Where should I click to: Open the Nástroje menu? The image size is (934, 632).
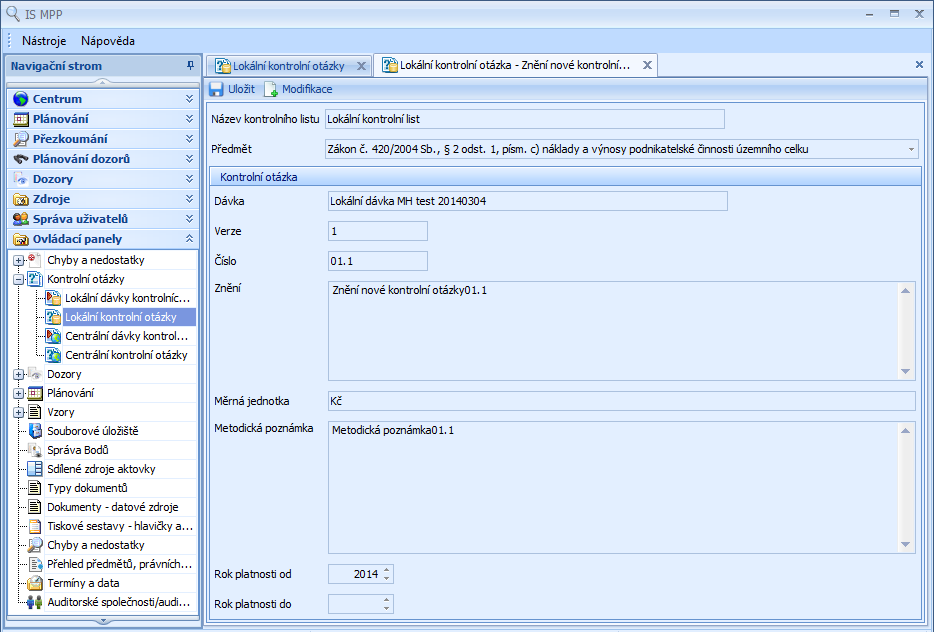click(x=44, y=41)
